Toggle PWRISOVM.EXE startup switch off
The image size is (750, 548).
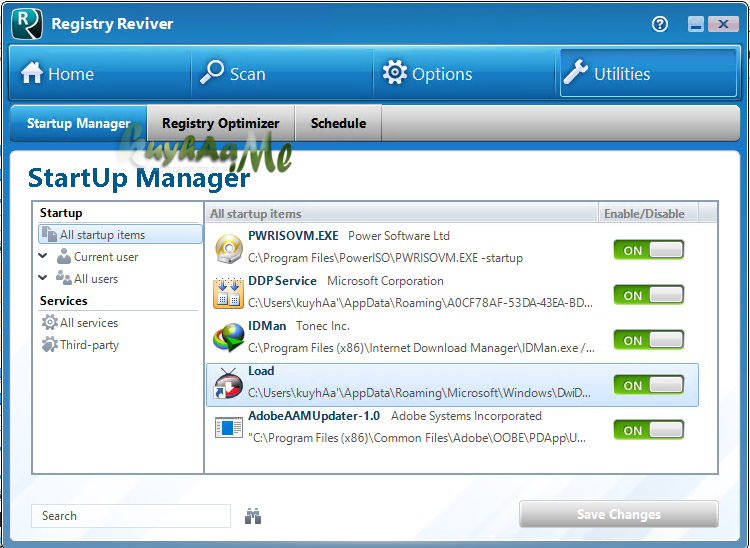[649, 250]
